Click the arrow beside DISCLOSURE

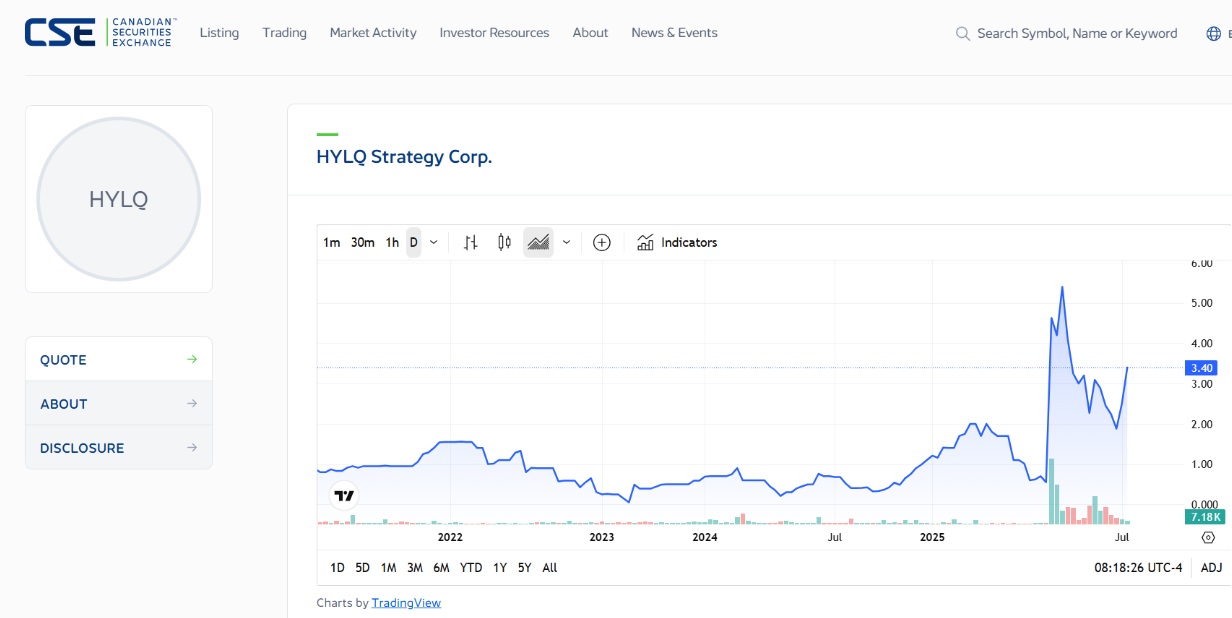point(192,447)
